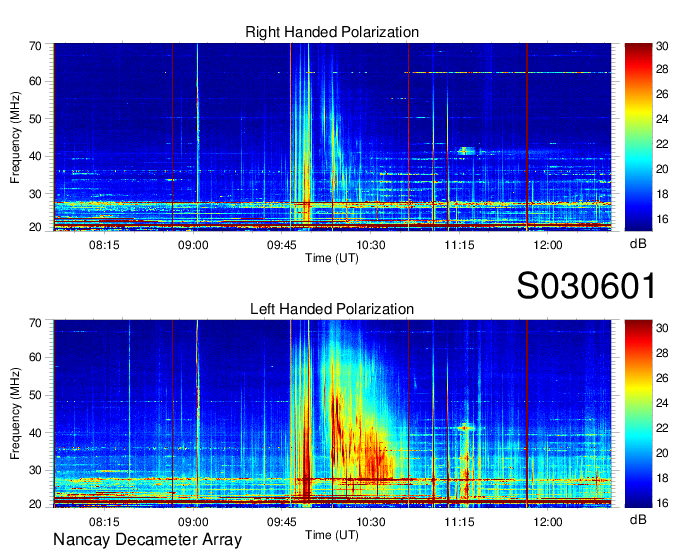Click the 30 dB label on top colorbar

pos(662,46)
